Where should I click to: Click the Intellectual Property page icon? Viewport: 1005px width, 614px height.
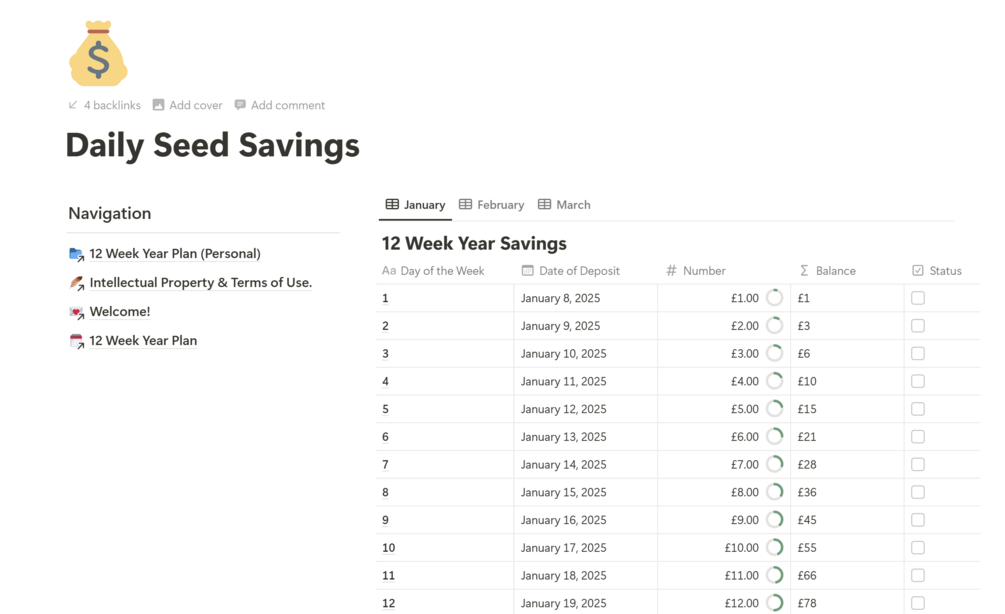pyautogui.click(x=76, y=283)
